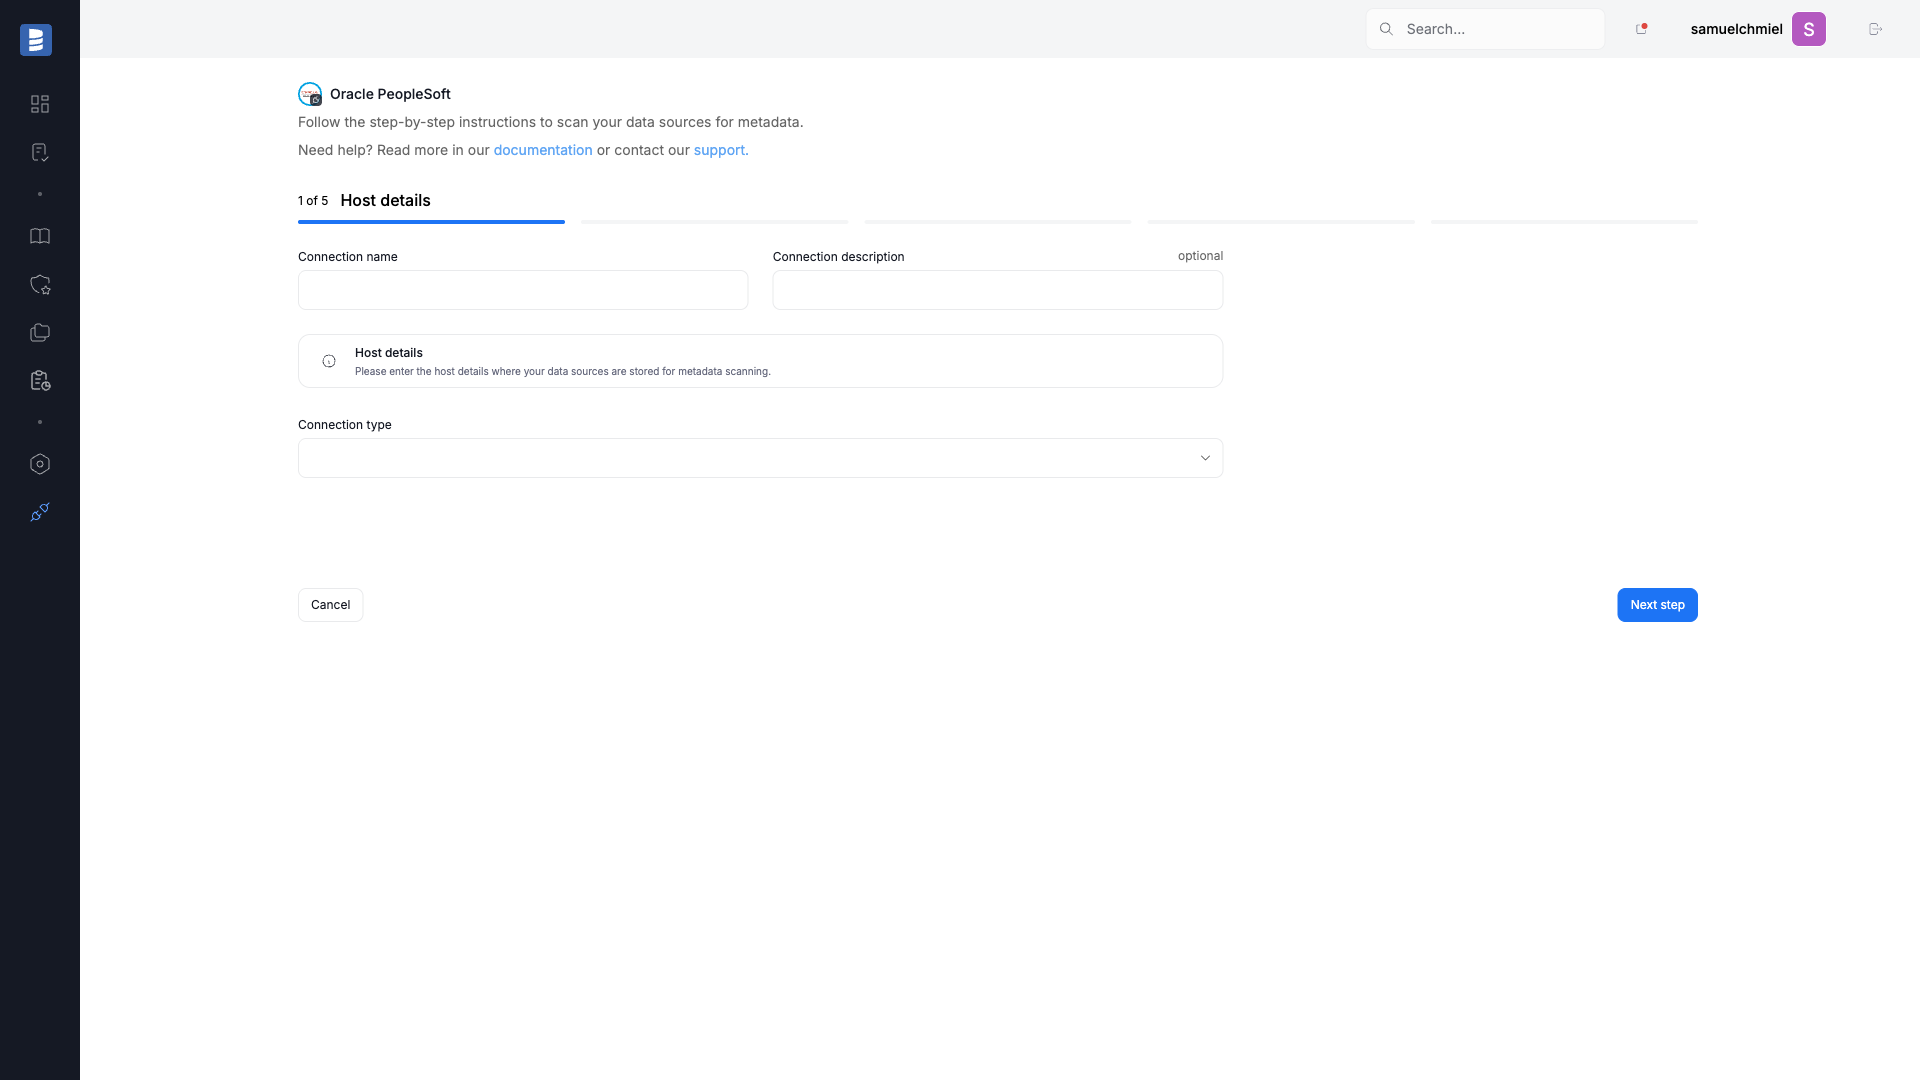
Task: Click the info icon in Host details box
Action: 329,361
